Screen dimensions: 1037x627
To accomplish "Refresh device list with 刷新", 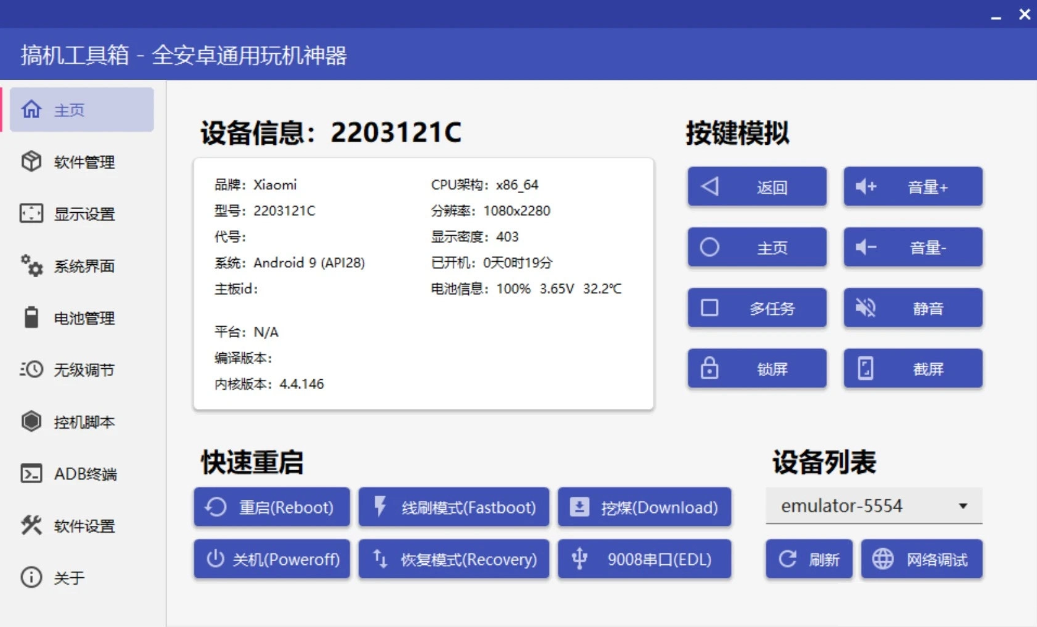I will pyautogui.click(x=809, y=559).
